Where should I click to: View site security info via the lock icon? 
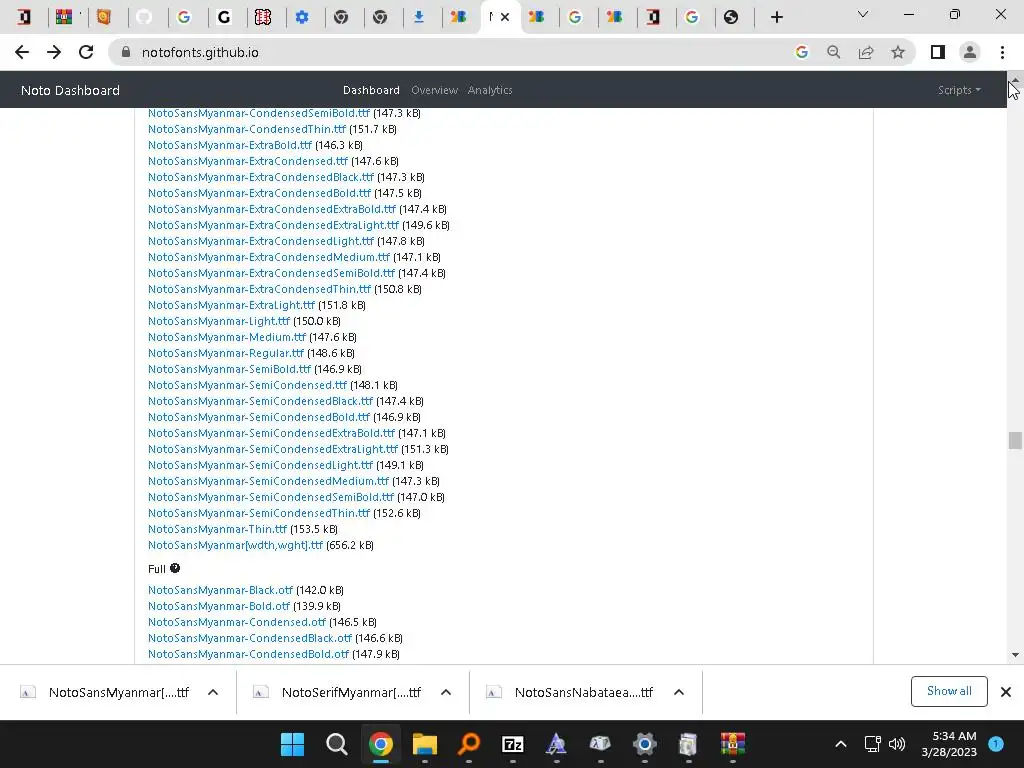[126, 52]
